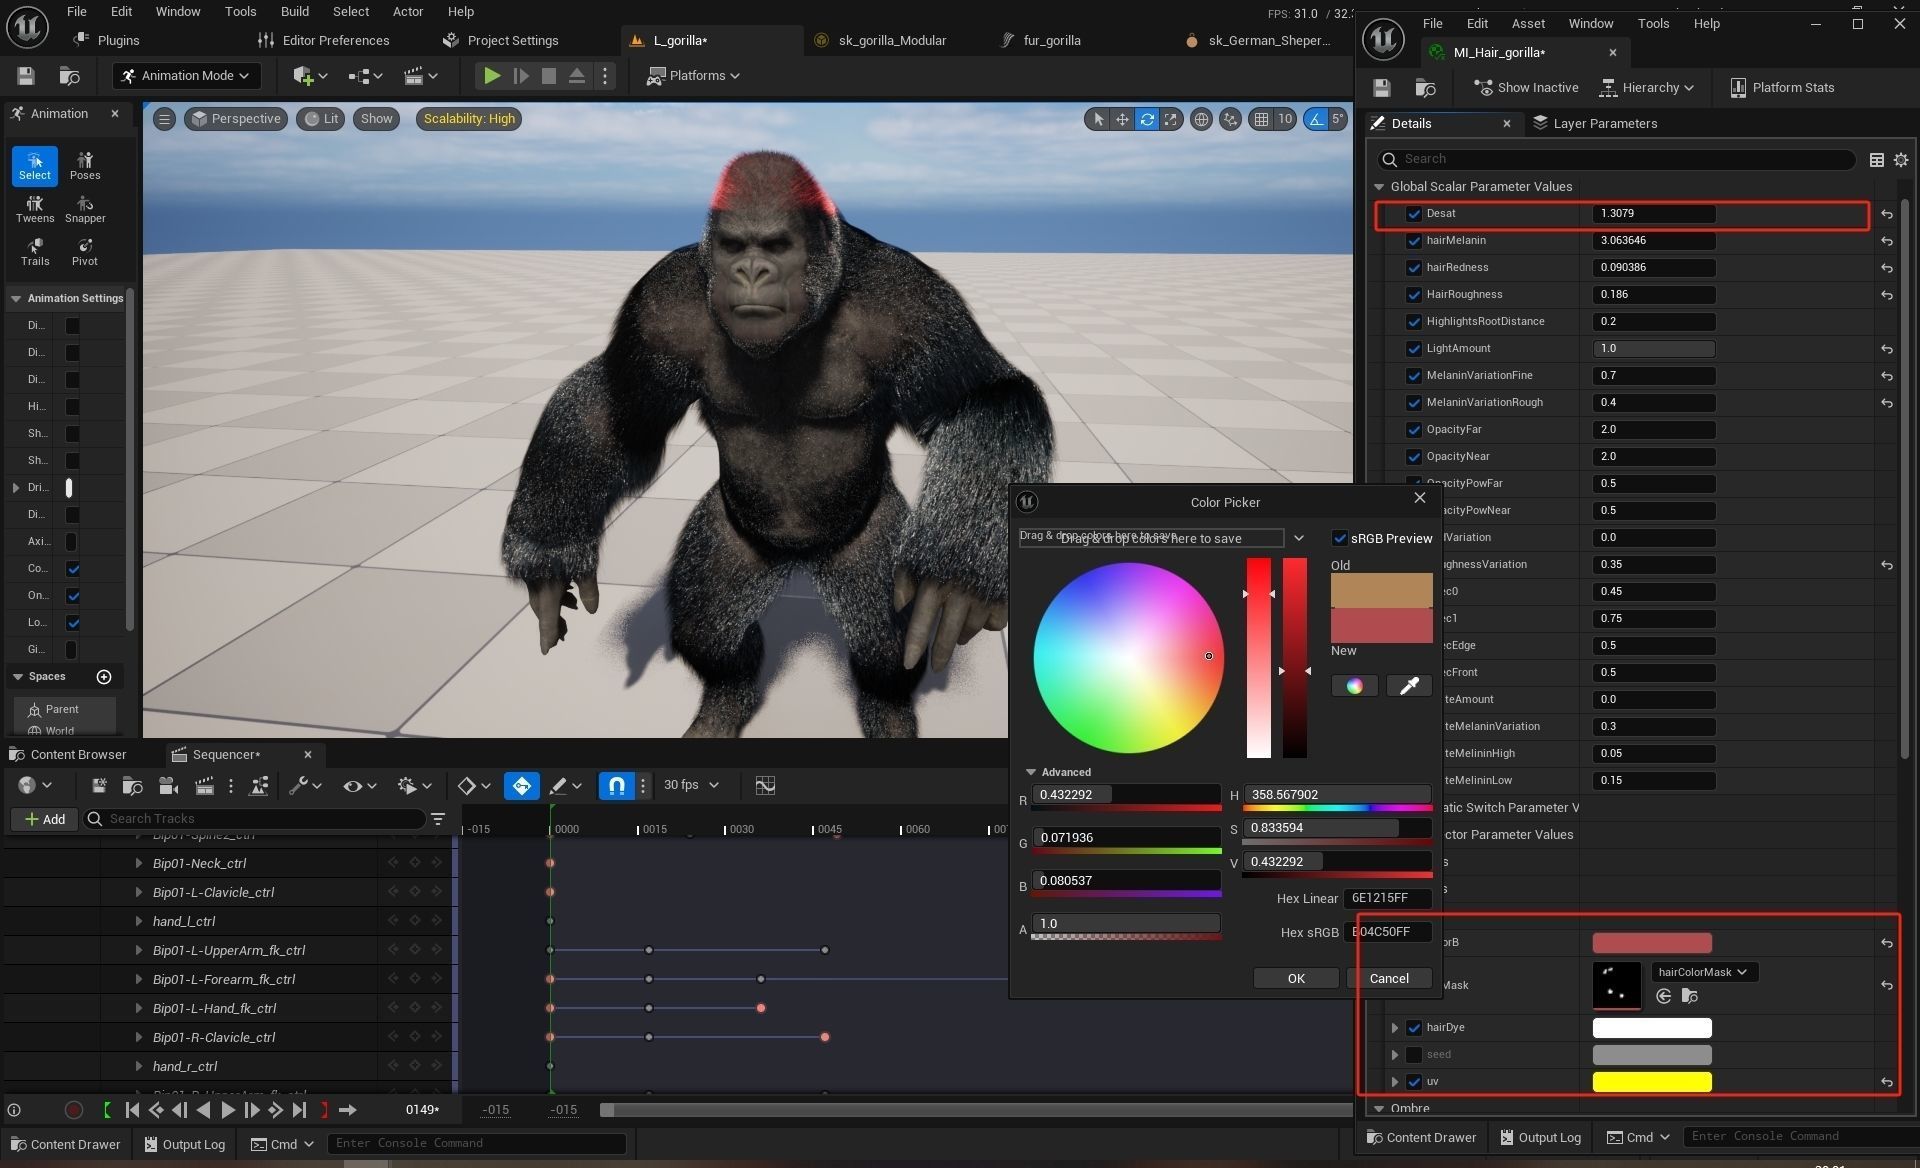Click the yellow uv color swatch
Screen dimensions: 1920x1168
coord(1651,1082)
